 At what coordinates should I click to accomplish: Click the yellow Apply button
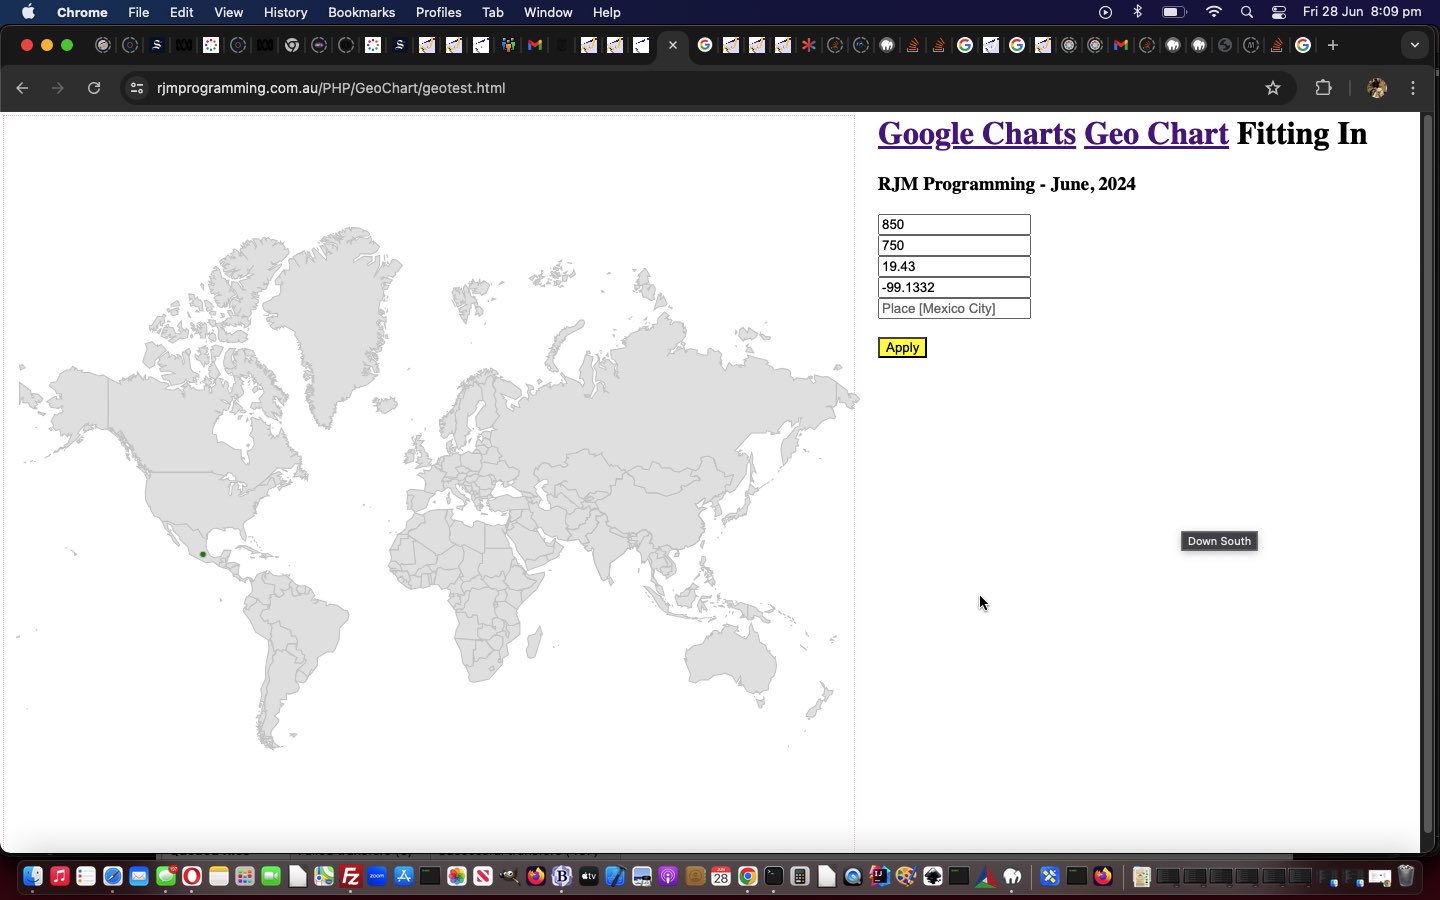click(x=902, y=347)
